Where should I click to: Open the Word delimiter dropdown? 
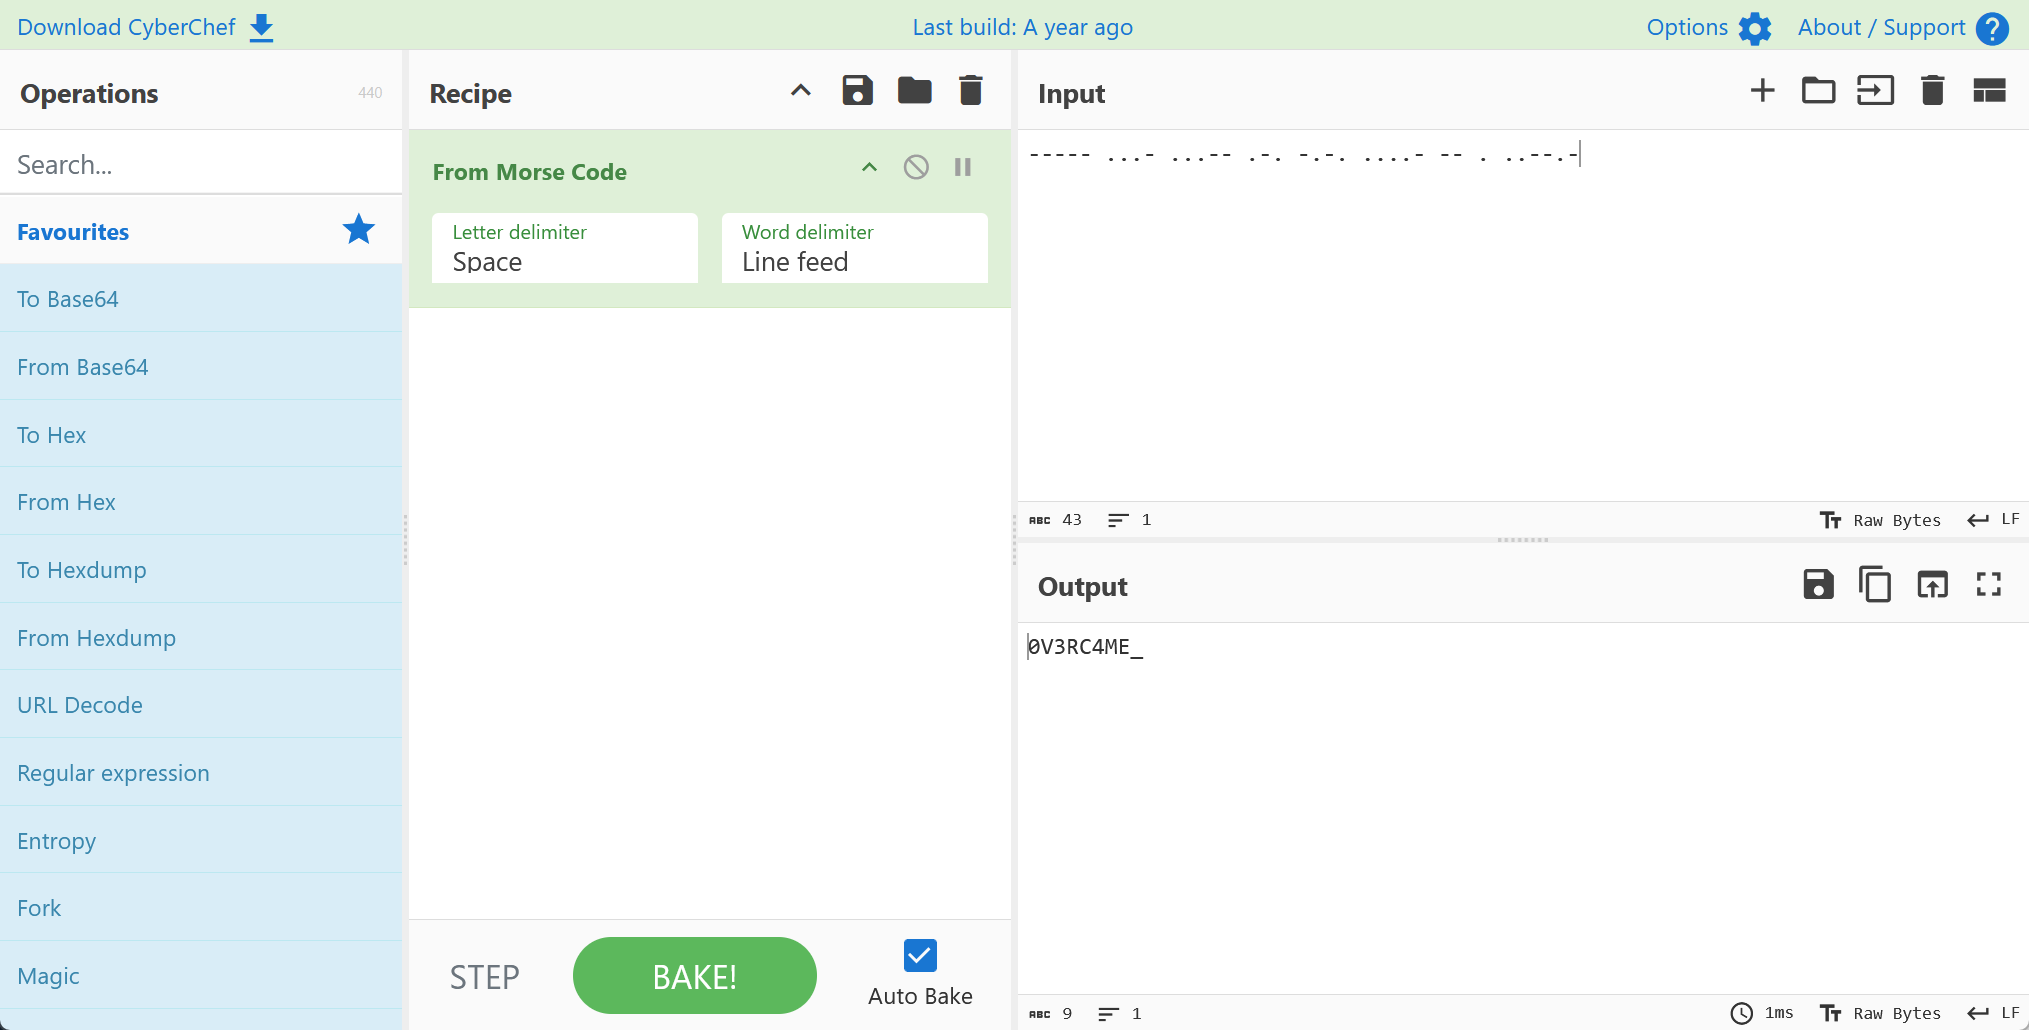tap(854, 249)
